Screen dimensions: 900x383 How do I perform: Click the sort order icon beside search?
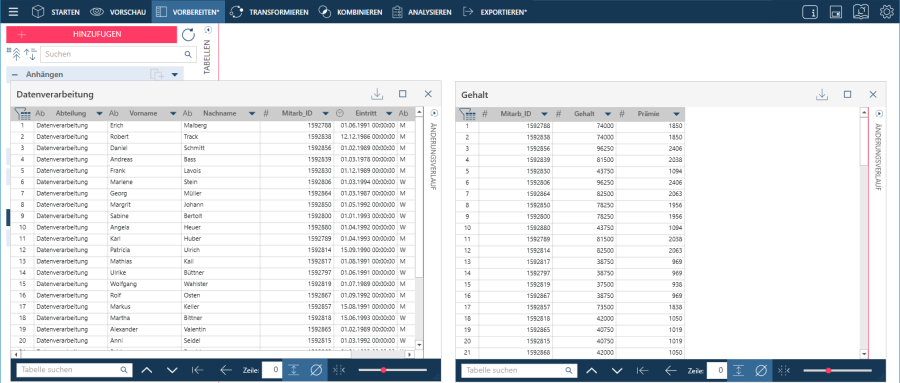point(30,55)
